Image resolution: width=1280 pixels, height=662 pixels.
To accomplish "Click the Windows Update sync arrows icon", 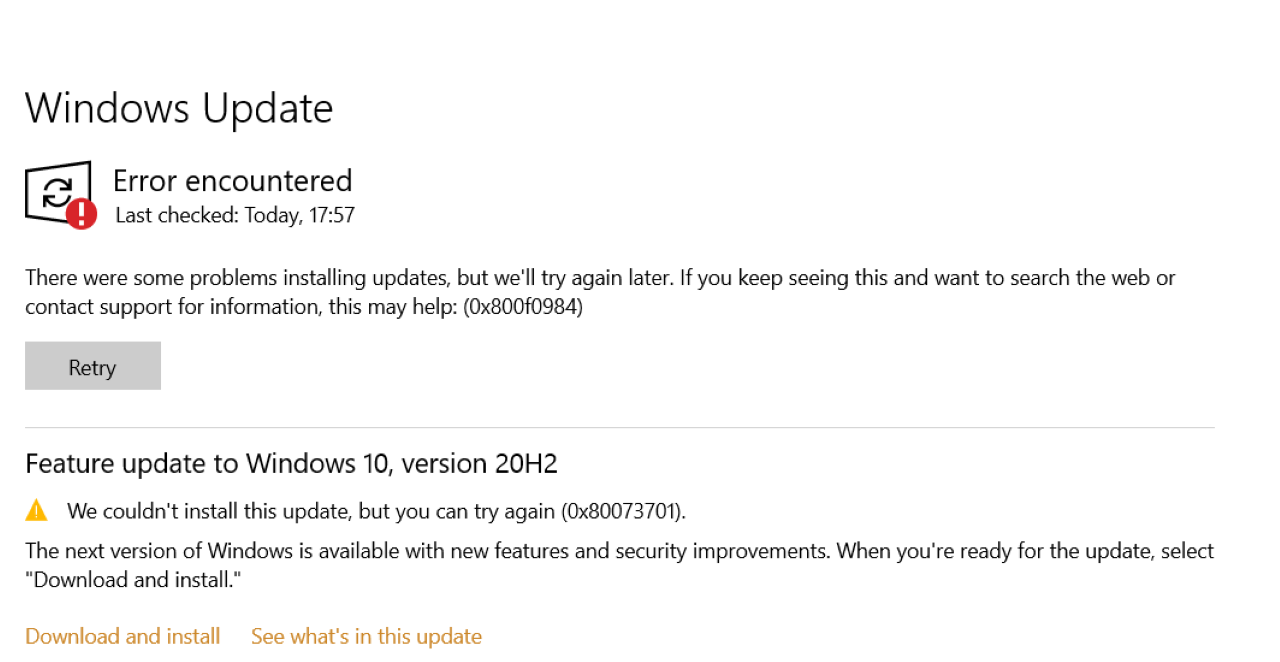I will (x=57, y=191).
